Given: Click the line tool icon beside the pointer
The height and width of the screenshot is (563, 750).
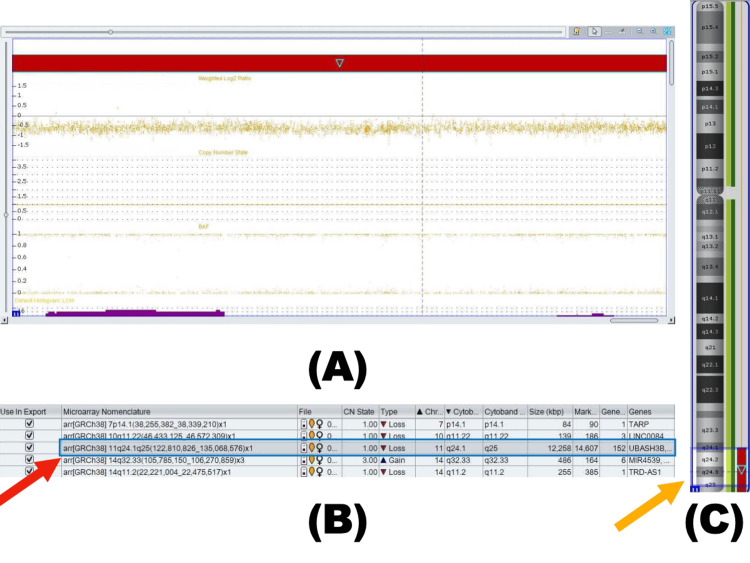Looking at the screenshot, I should point(608,32).
